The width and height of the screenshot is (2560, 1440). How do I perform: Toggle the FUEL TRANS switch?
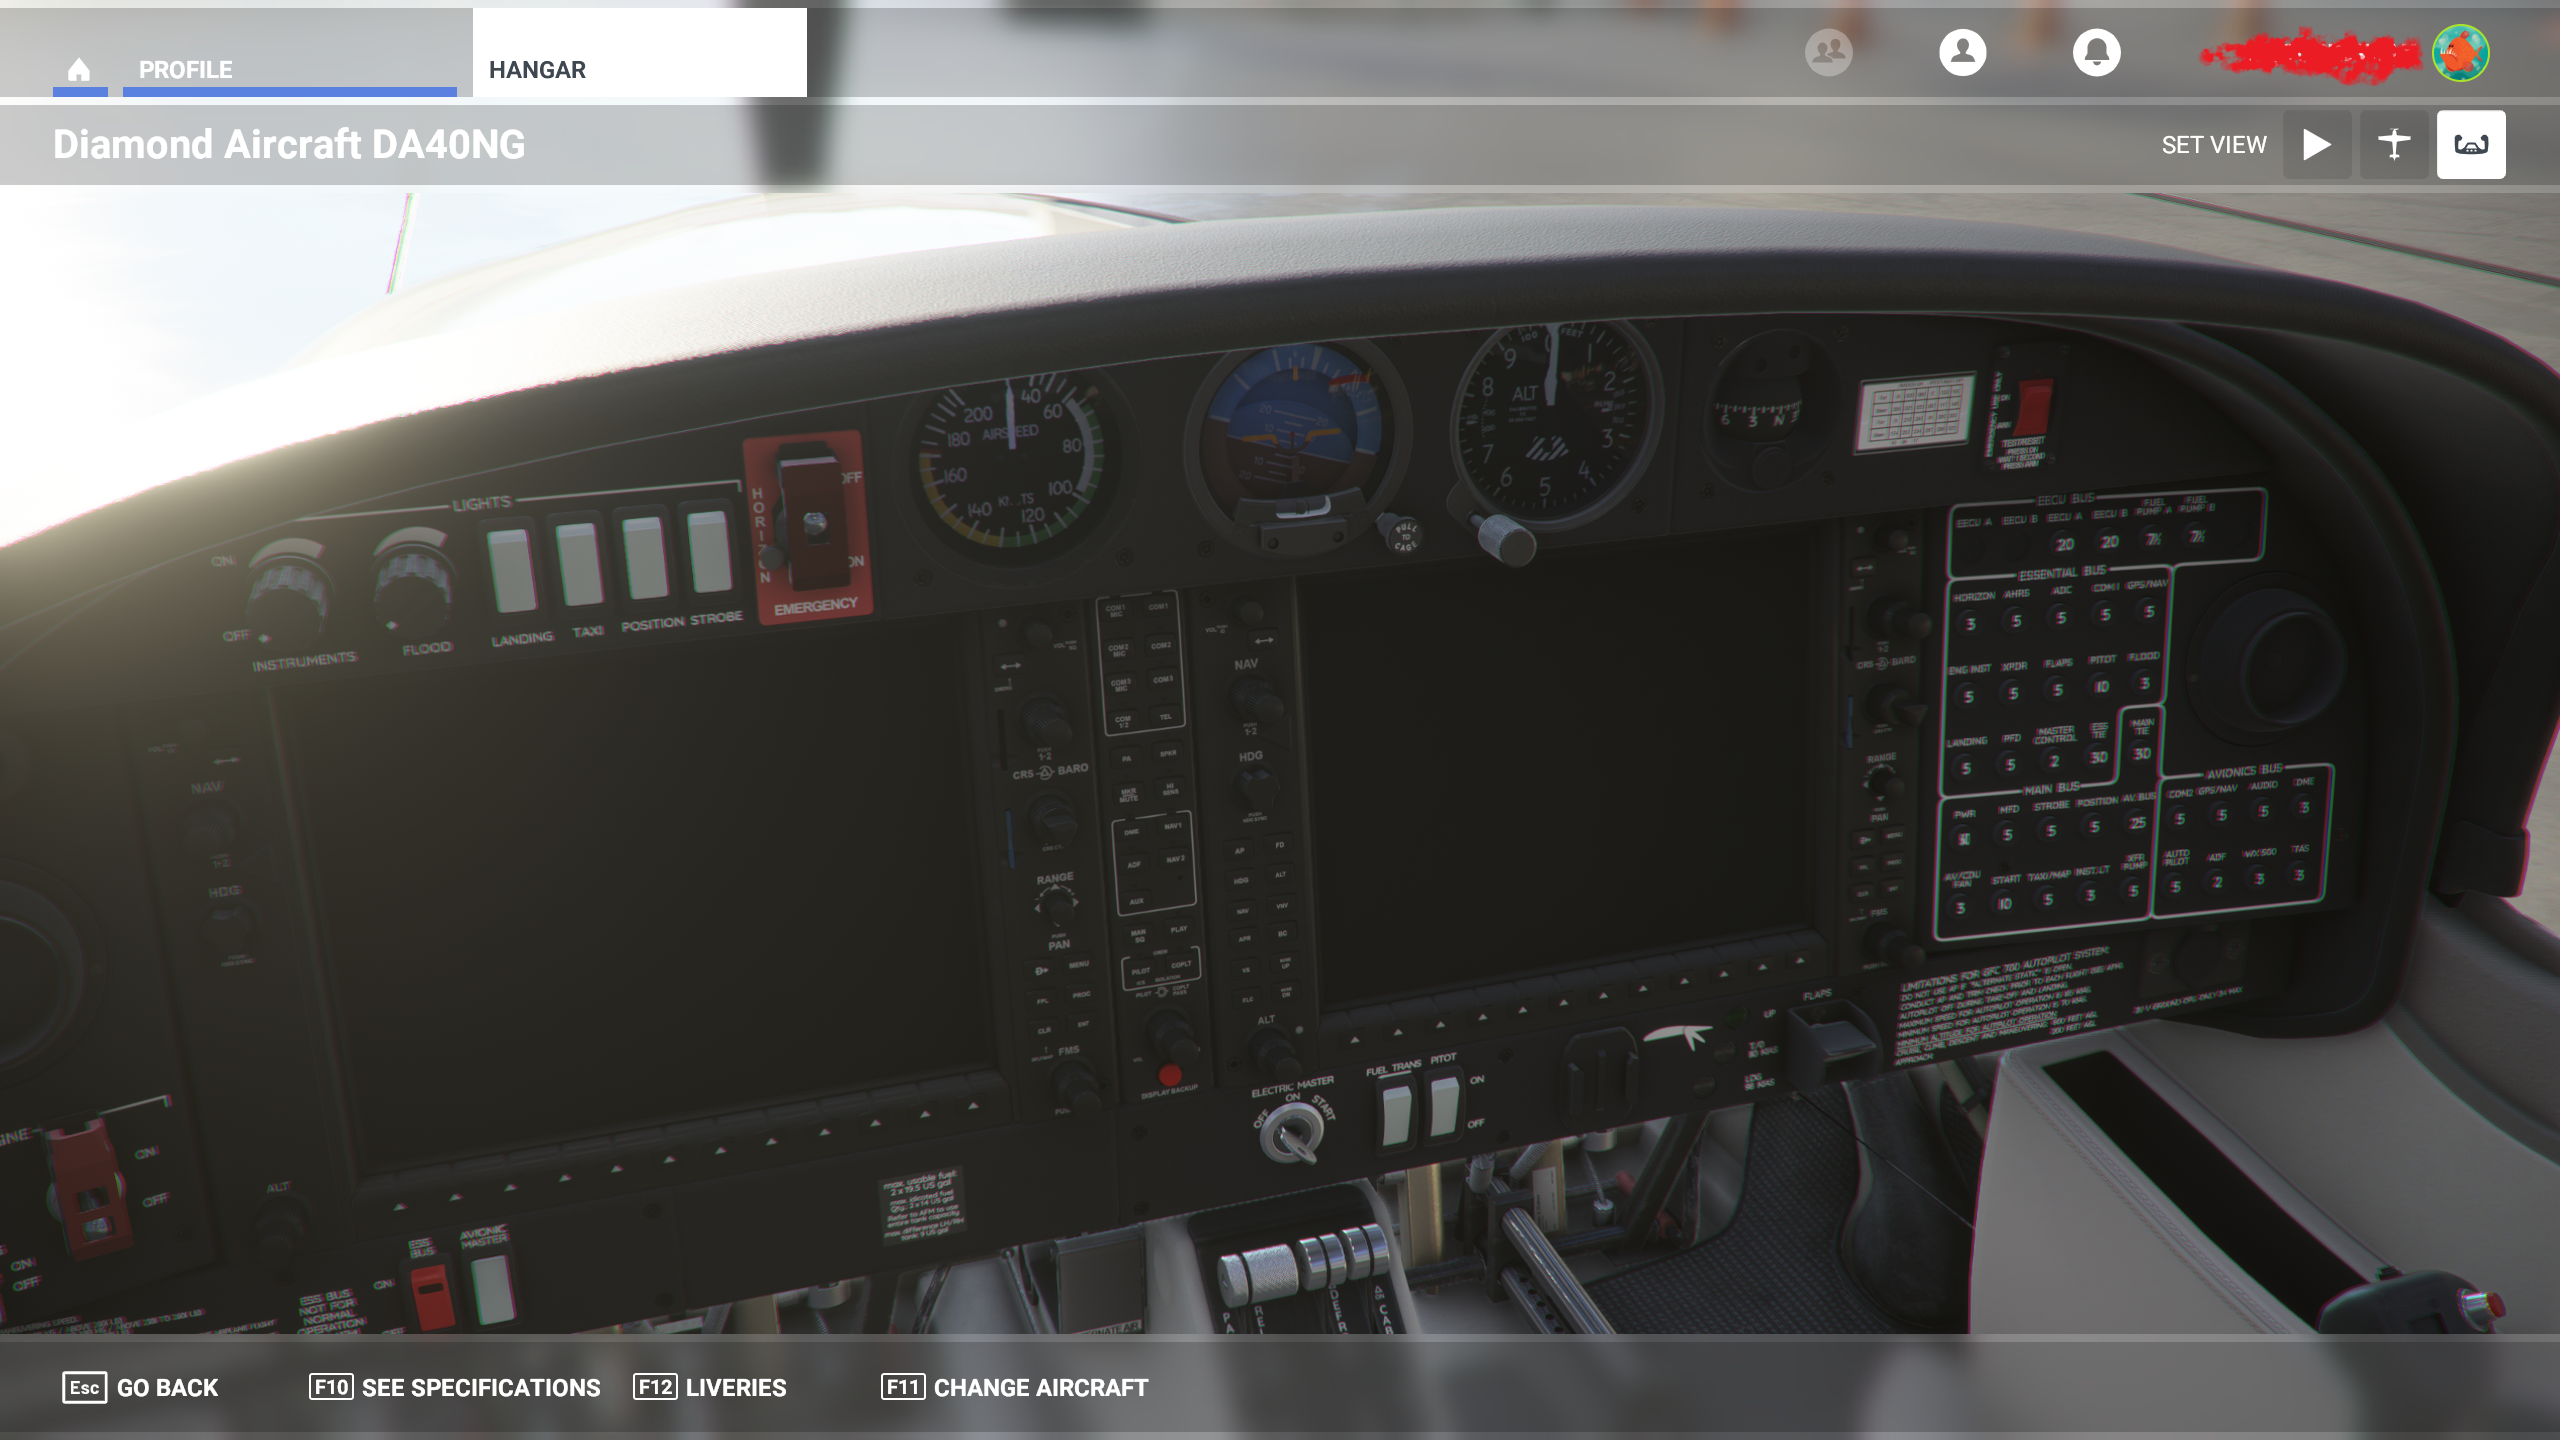(1396, 1115)
